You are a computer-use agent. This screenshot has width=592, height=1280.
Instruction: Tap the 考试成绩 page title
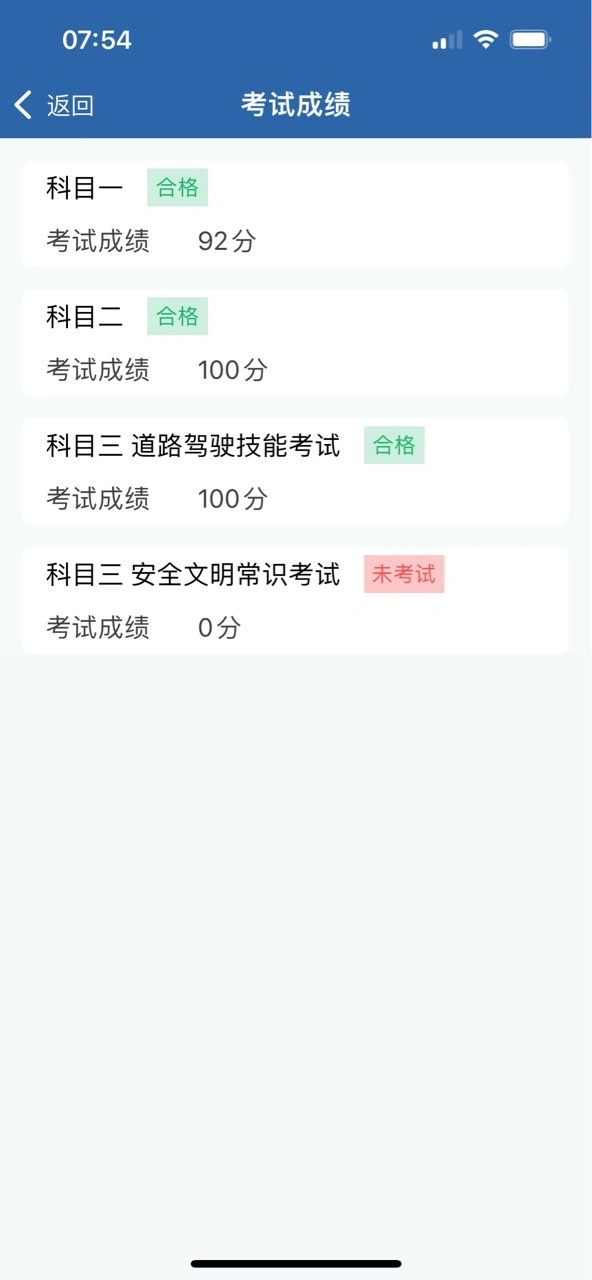(296, 105)
